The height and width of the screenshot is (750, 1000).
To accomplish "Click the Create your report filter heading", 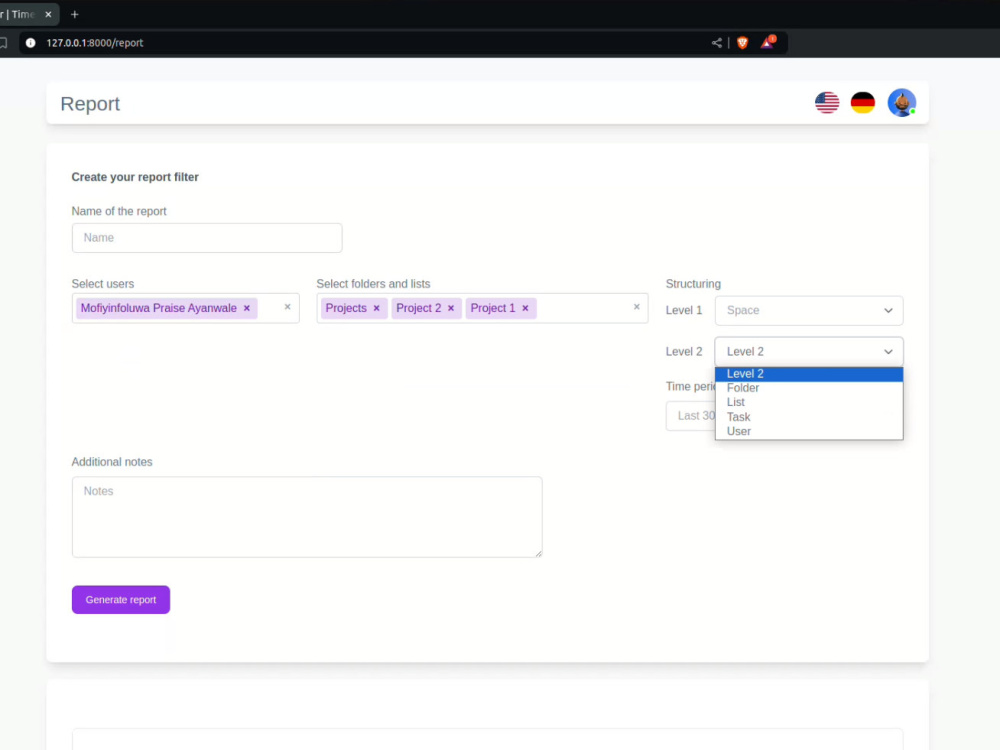I will click(135, 177).
